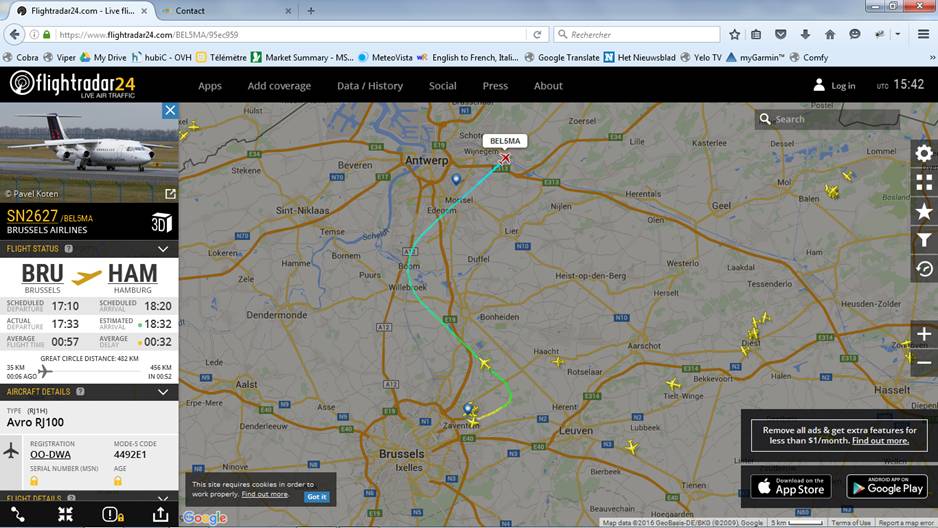Open cookie notice Find out more link

point(264,494)
